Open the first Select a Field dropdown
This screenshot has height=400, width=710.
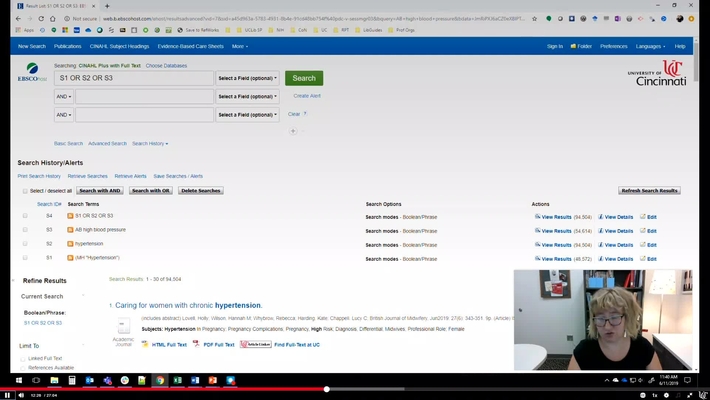pyautogui.click(x=248, y=78)
